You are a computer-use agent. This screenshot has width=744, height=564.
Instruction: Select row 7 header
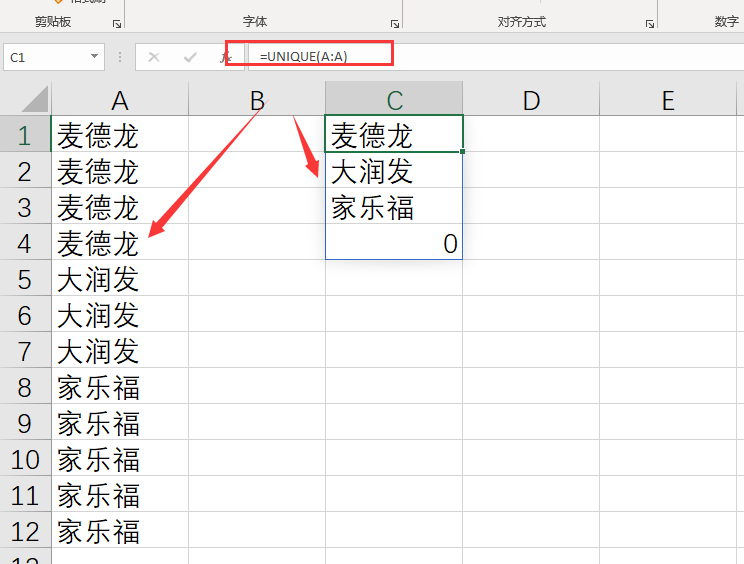(x=25, y=350)
